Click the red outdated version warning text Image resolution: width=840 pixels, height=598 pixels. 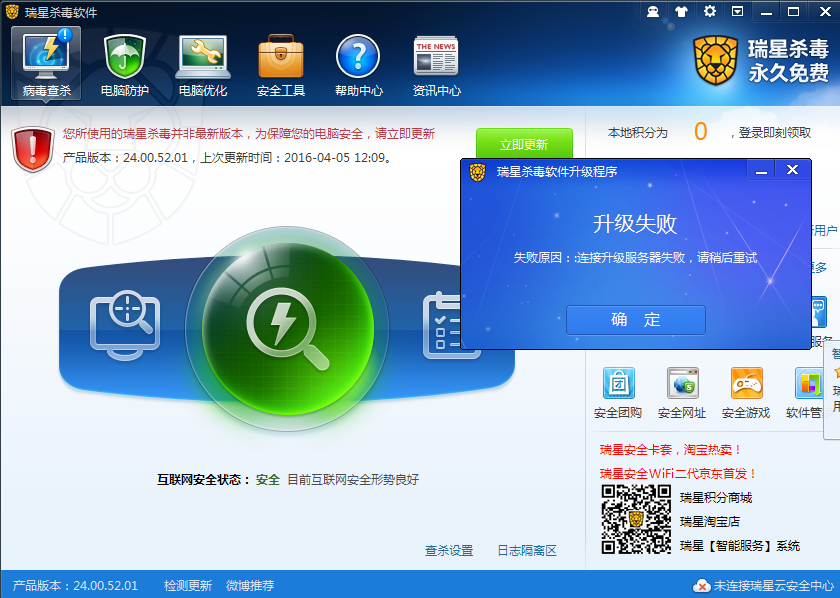click(249, 133)
